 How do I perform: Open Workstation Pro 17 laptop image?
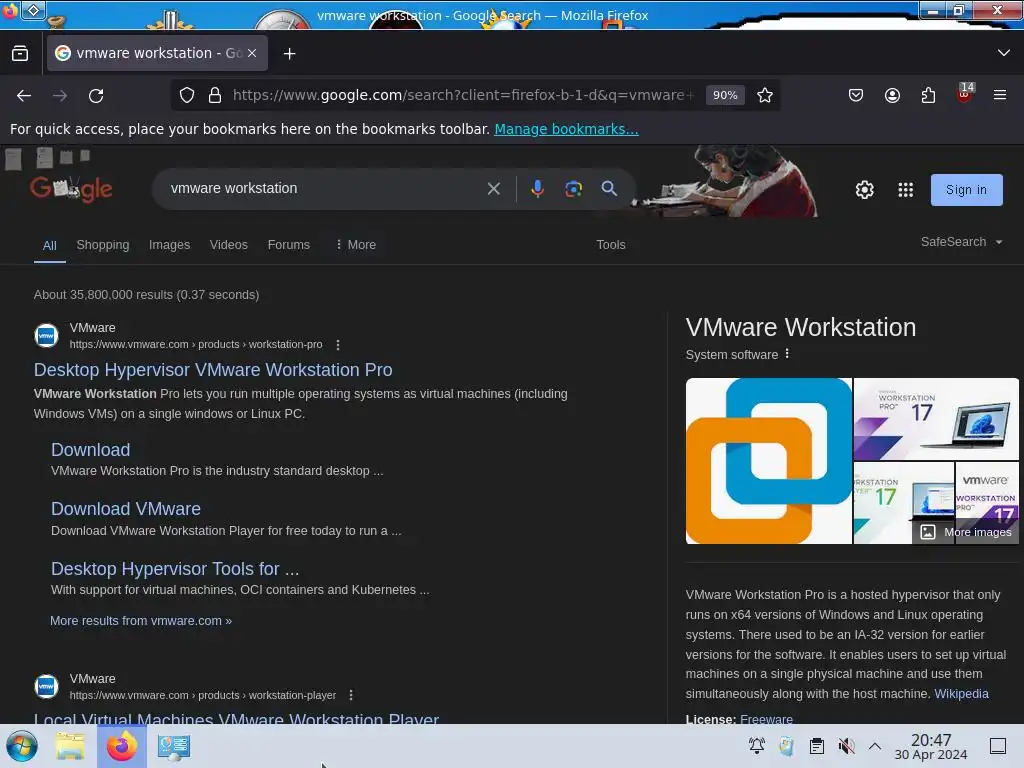[x=936, y=419]
